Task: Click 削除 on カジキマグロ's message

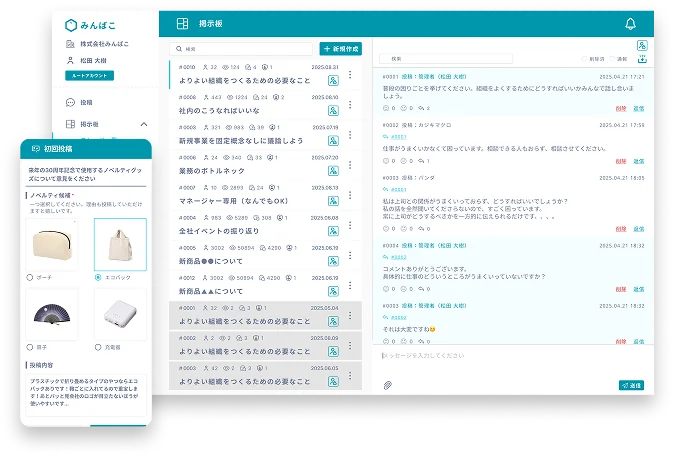Action: click(621, 162)
